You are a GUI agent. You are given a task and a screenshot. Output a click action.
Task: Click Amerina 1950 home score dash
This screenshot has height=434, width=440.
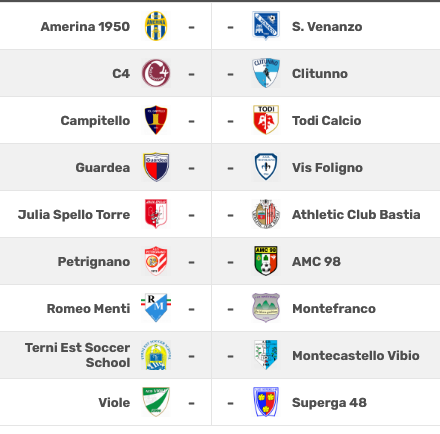191,27
